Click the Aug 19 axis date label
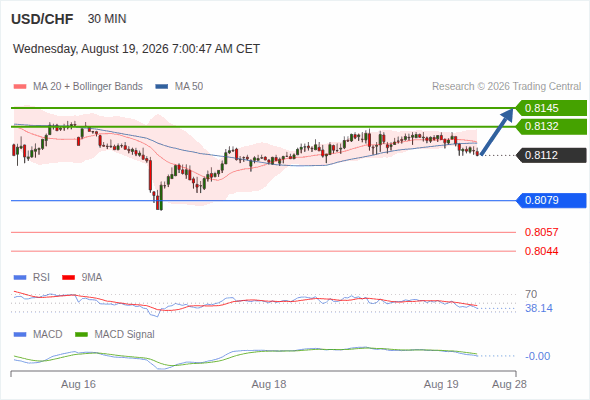The width and height of the screenshot is (590, 400). [x=441, y=384]
